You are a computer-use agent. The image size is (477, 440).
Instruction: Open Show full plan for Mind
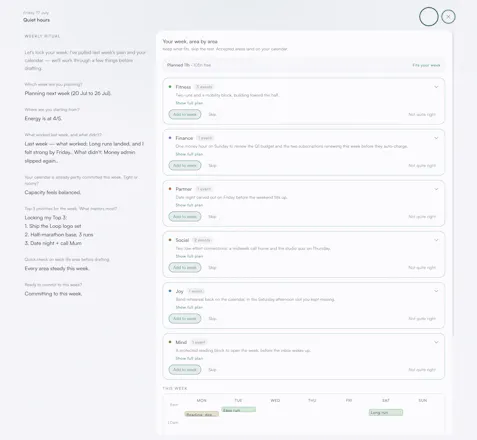[x=189, y=358]
